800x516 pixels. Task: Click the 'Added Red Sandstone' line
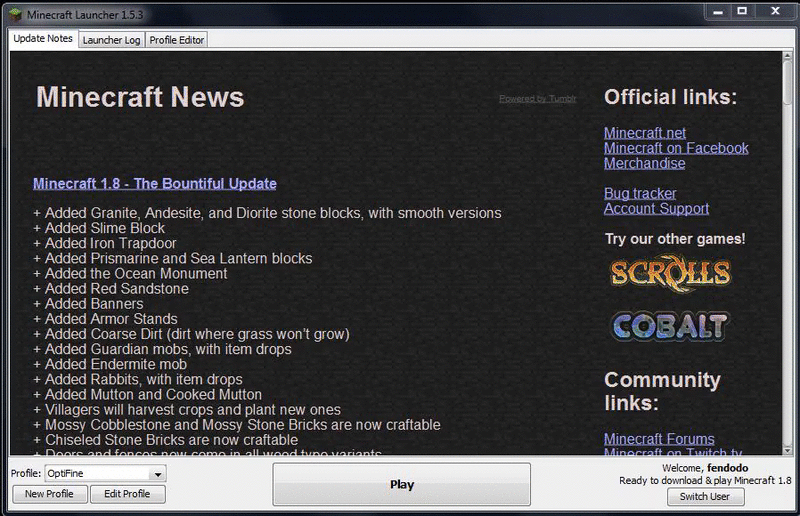(x=111, y=289)
